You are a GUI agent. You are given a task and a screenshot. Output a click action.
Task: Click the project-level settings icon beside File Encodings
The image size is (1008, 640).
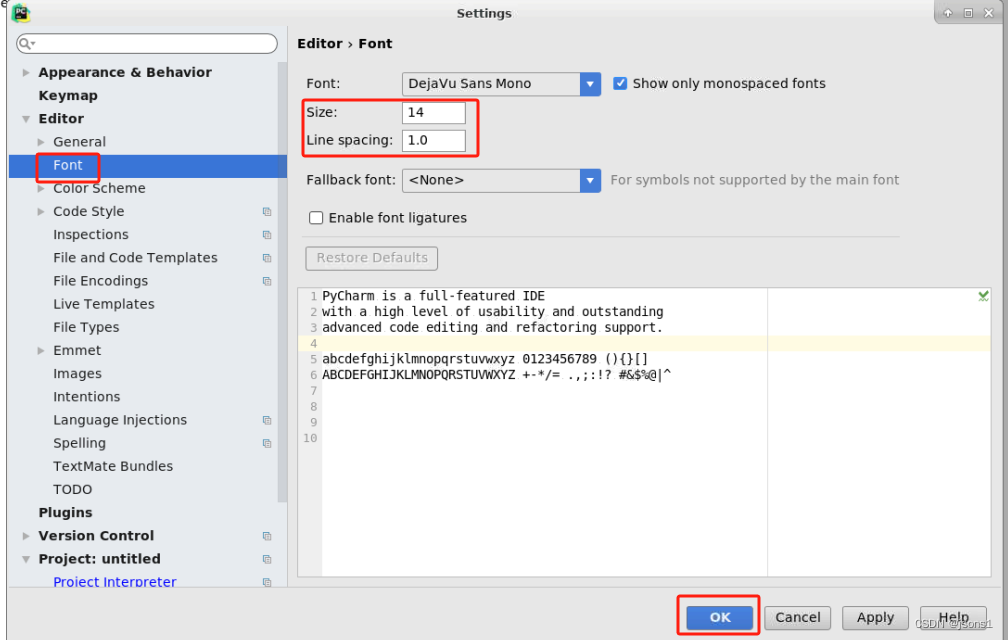coord(267,281)
